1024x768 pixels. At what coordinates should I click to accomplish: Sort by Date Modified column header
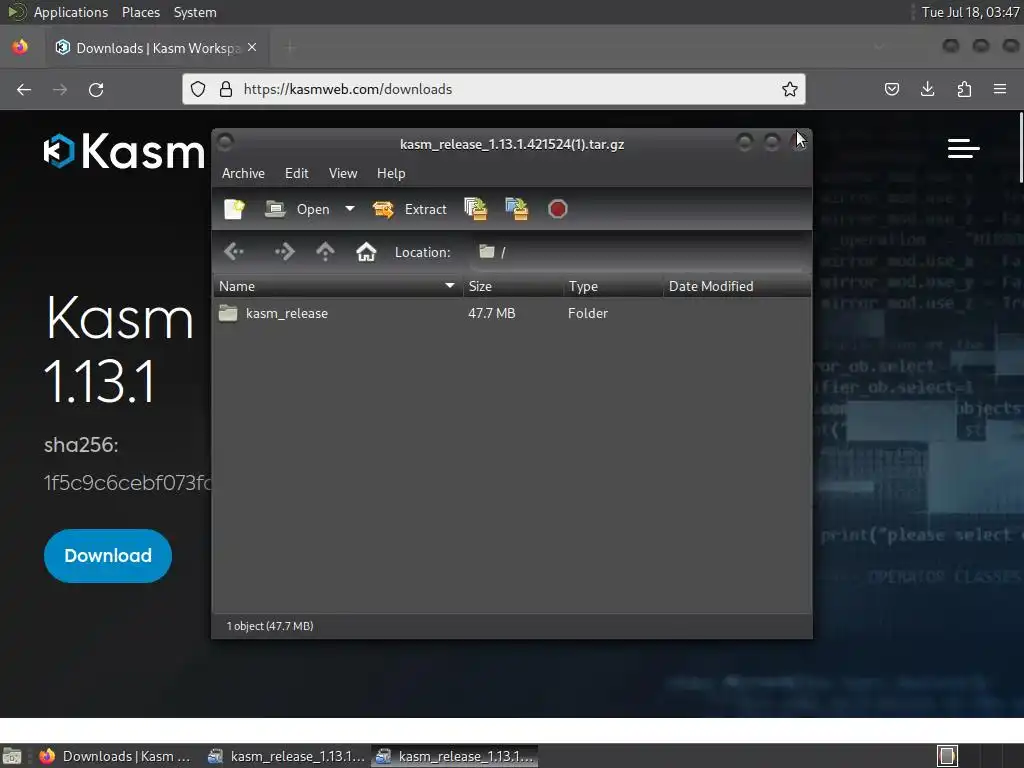point(737,286)
